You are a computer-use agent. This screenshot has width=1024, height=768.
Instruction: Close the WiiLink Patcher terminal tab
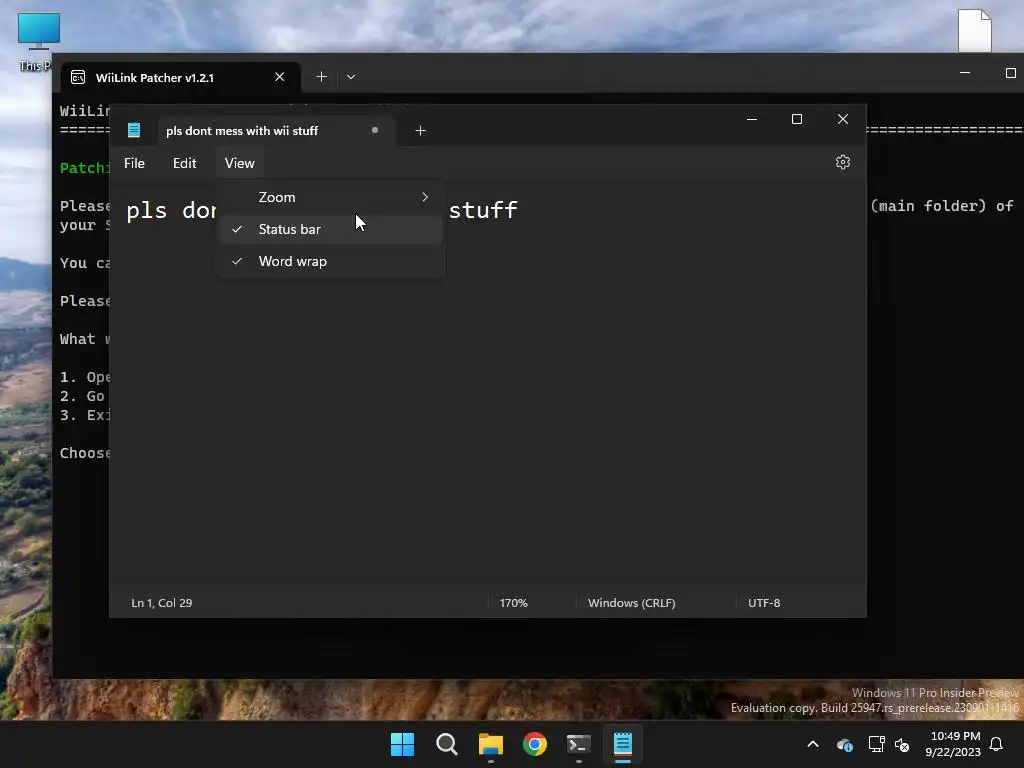280,77
